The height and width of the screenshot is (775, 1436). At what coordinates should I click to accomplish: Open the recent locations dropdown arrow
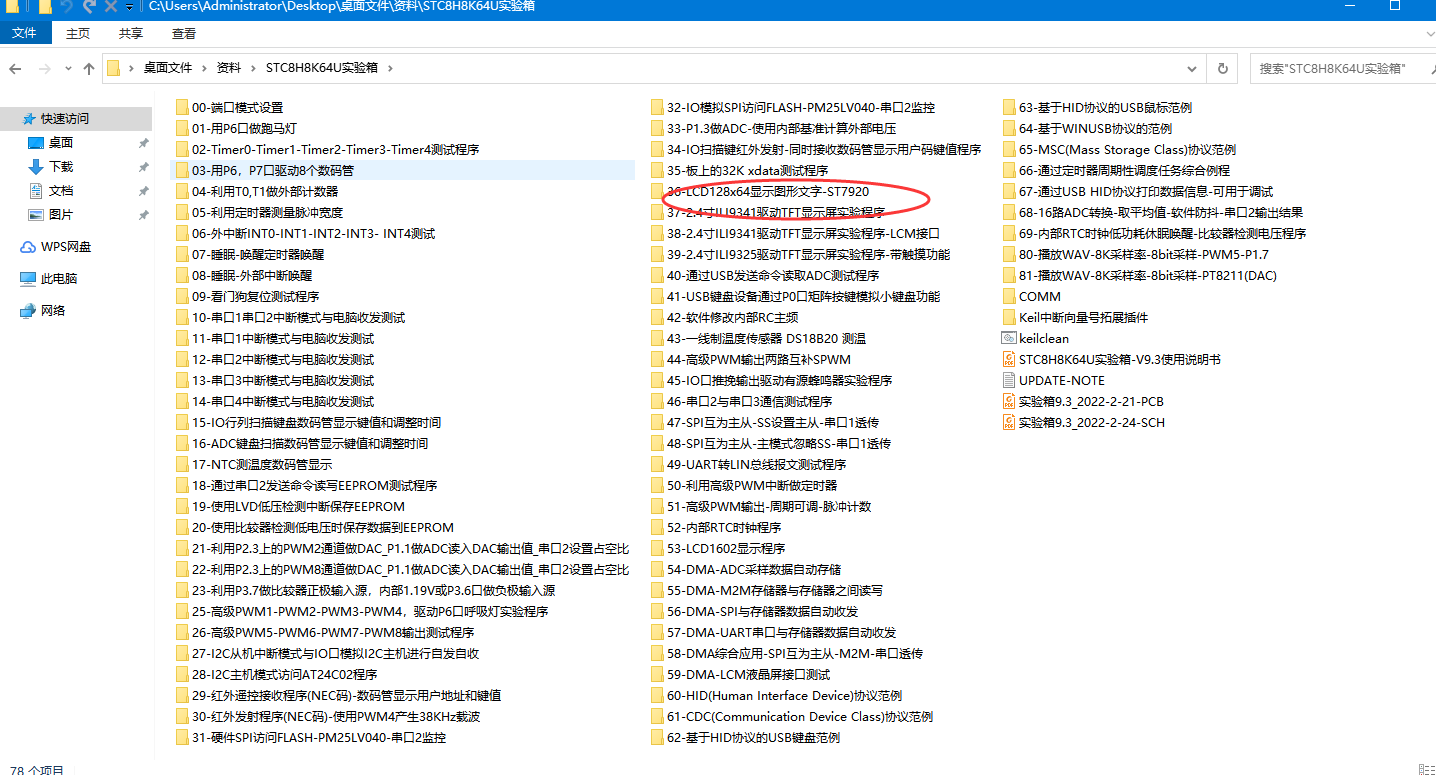point(68,69)
